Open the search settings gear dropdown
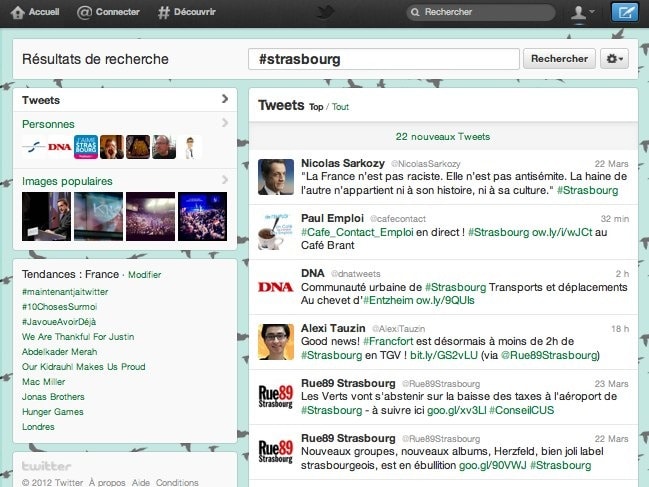The width and height of the screenshot is (649, 487). [615, 59]
